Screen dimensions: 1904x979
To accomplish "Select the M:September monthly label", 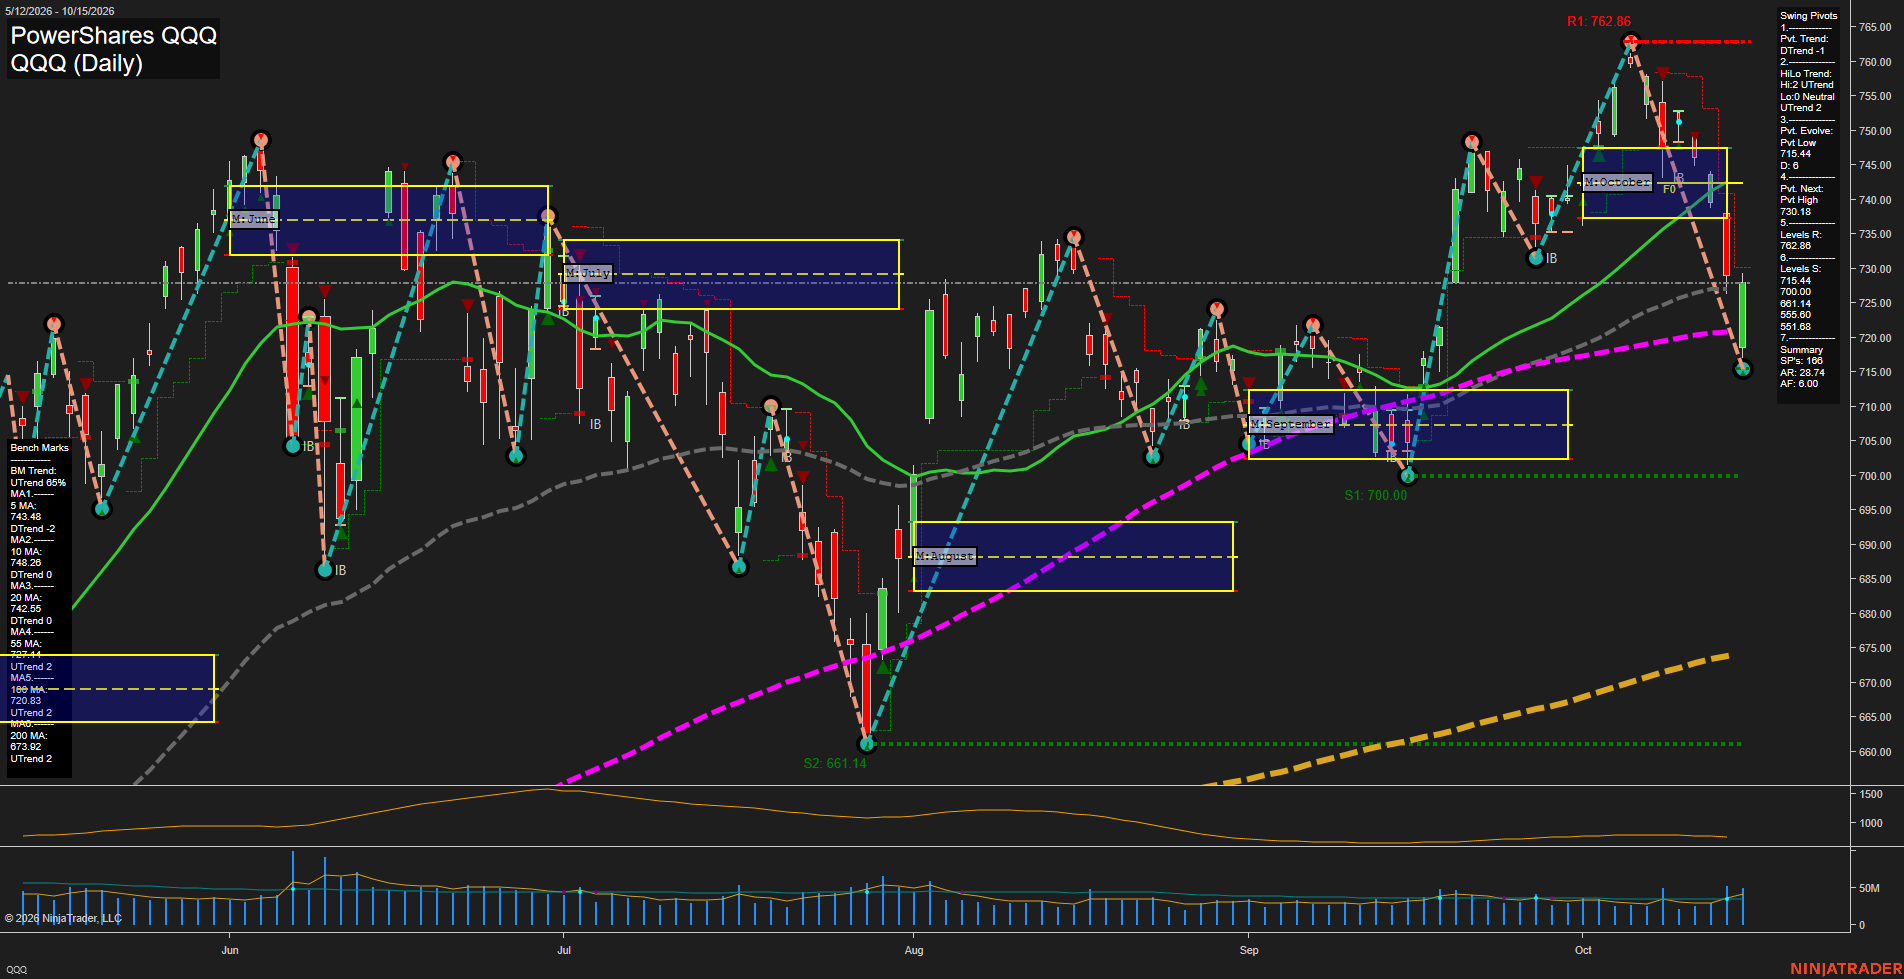I will pyautogui.click(x=1291, y=424).
